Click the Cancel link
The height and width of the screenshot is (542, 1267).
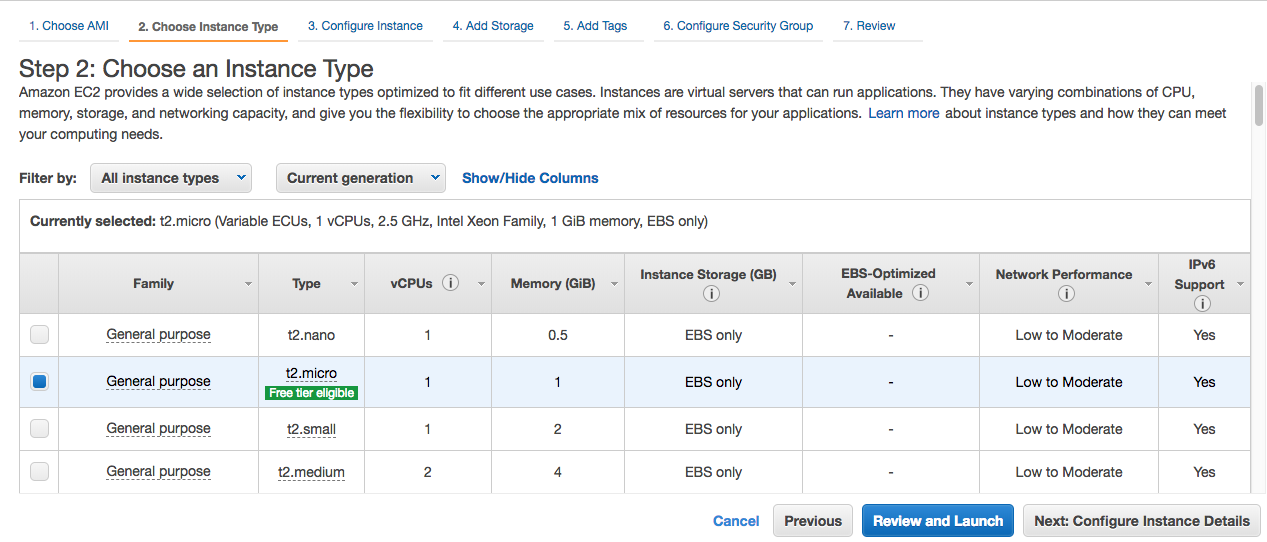click(x=736, y=521)
